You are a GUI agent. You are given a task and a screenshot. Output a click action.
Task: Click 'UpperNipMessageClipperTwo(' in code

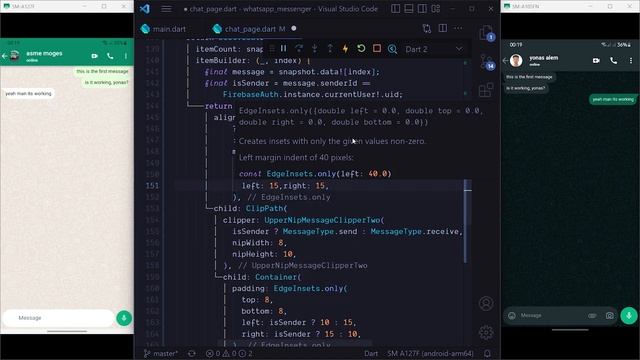pyautogui.click(x=324, y=220)
